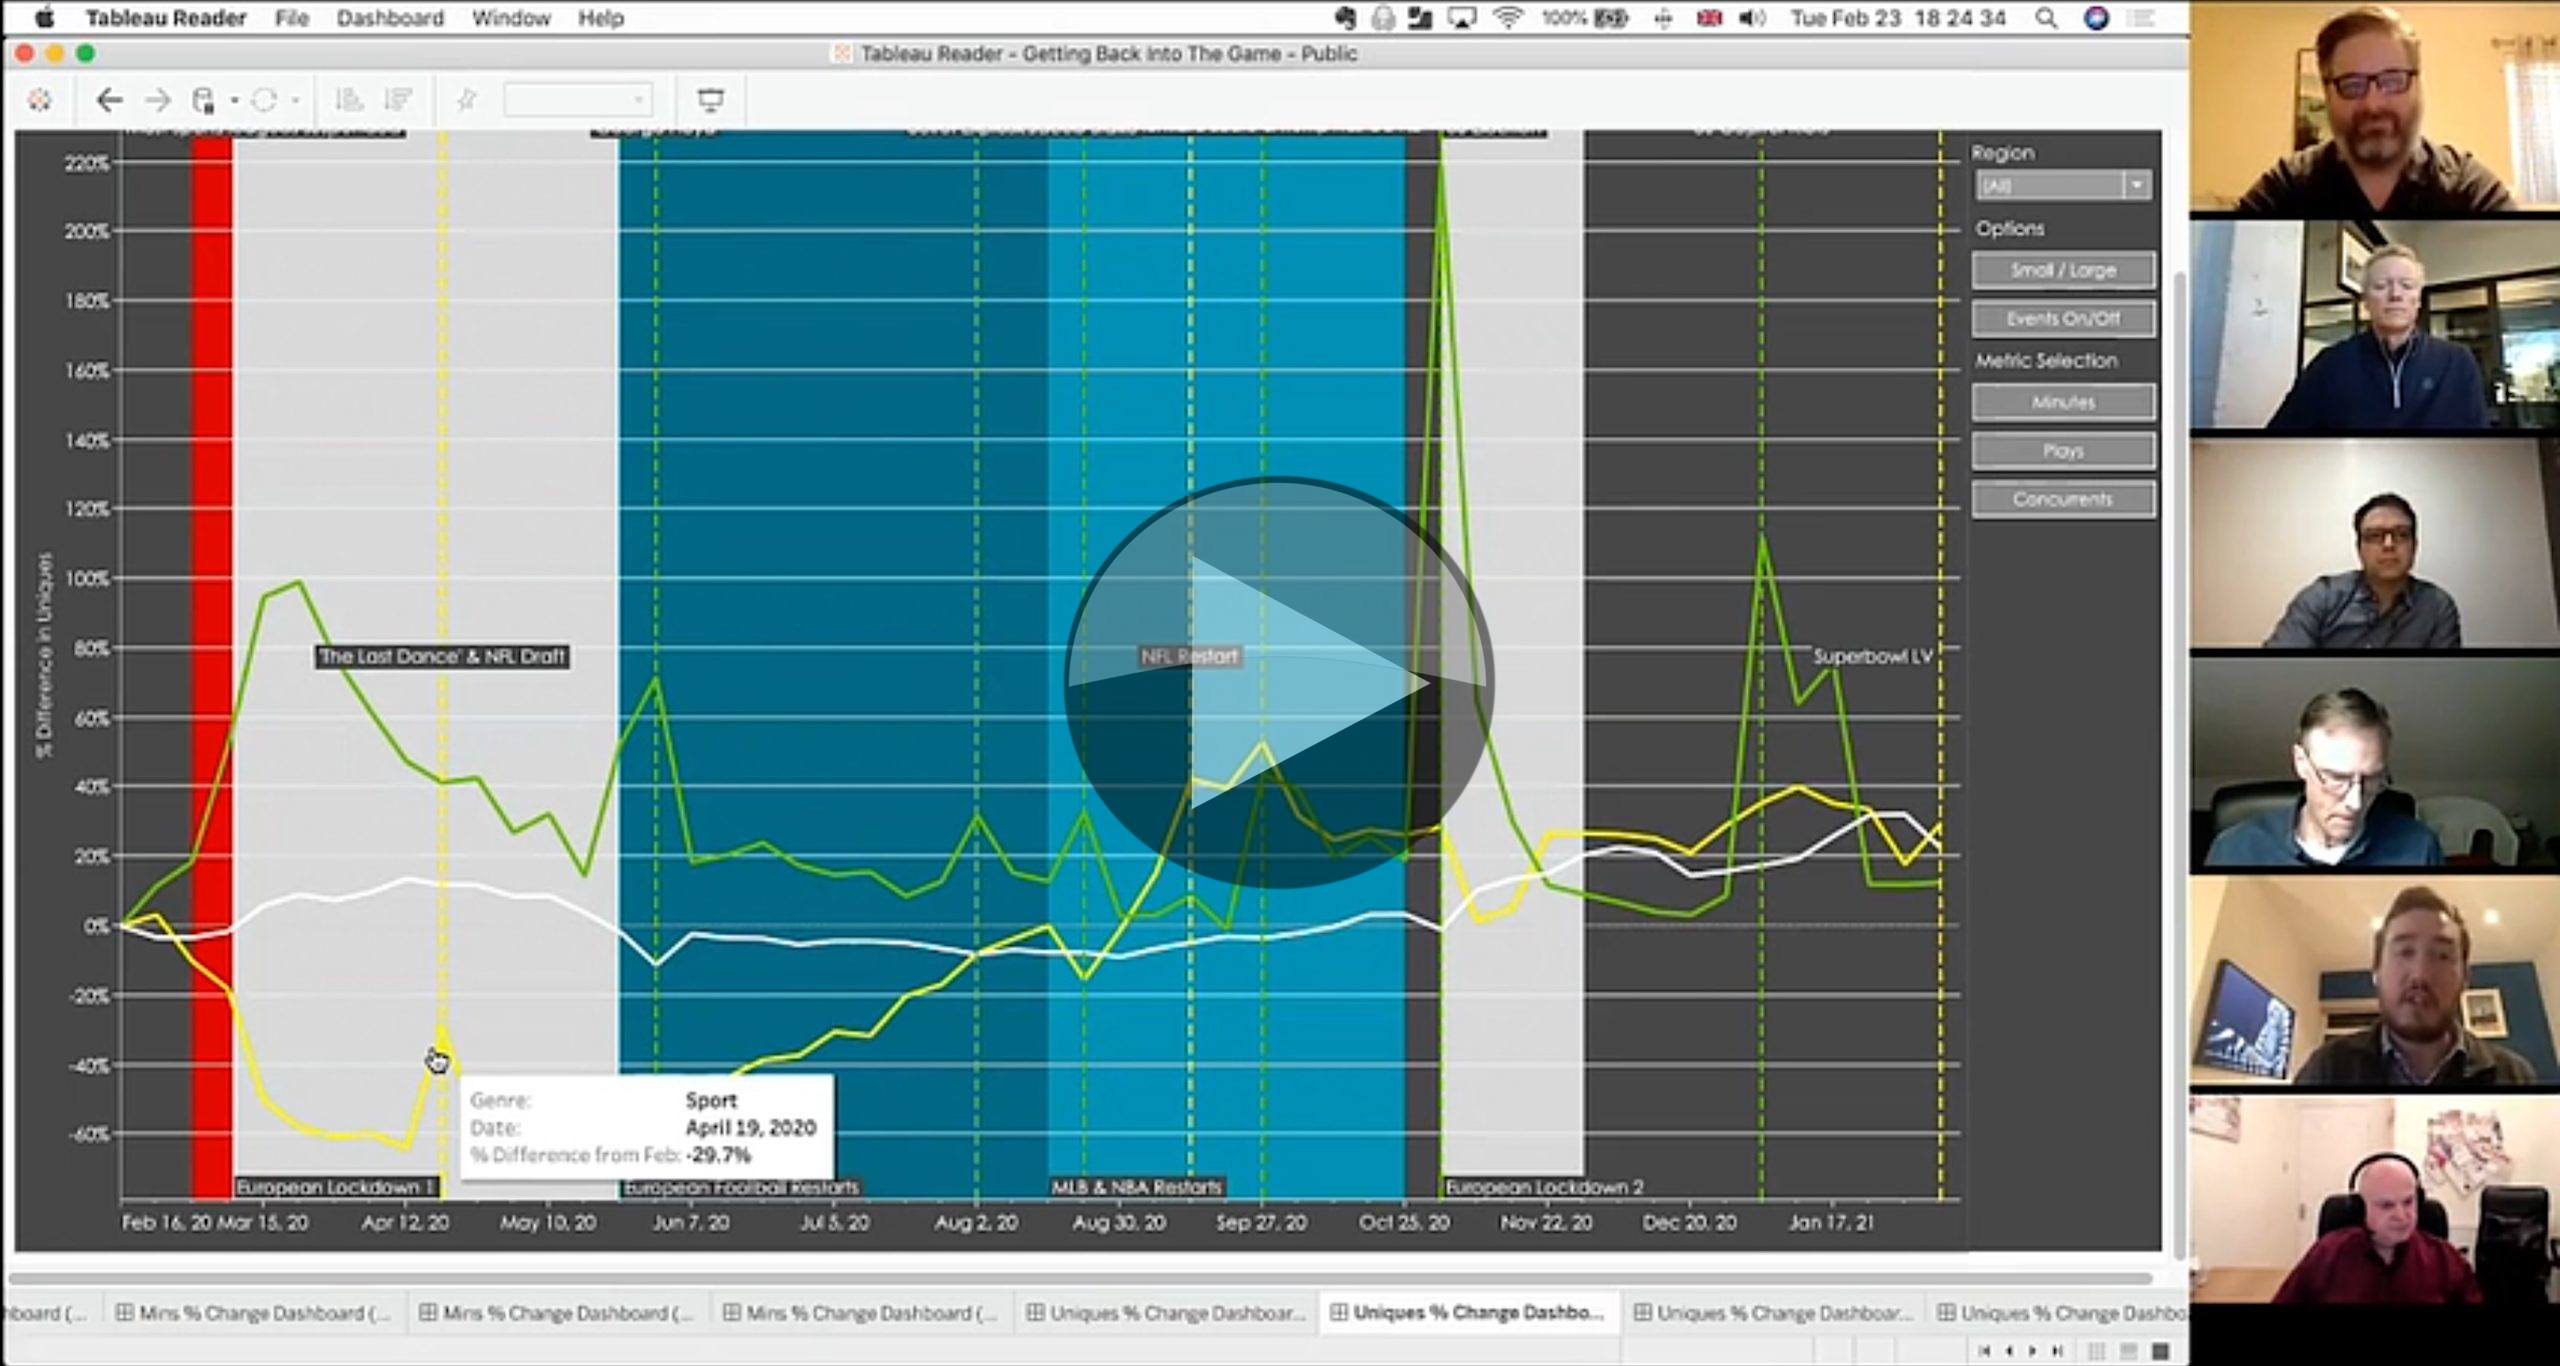Go to previous sheet arrow icon
The width and height of the screenshot is (2560, 1366).
coord(2008,1351)
